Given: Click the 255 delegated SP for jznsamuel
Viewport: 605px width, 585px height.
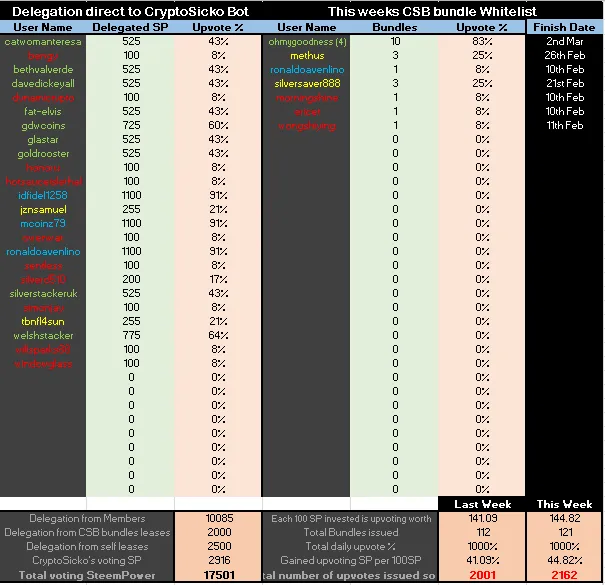Looking at the screenshot, I should [x=131, y=210].
